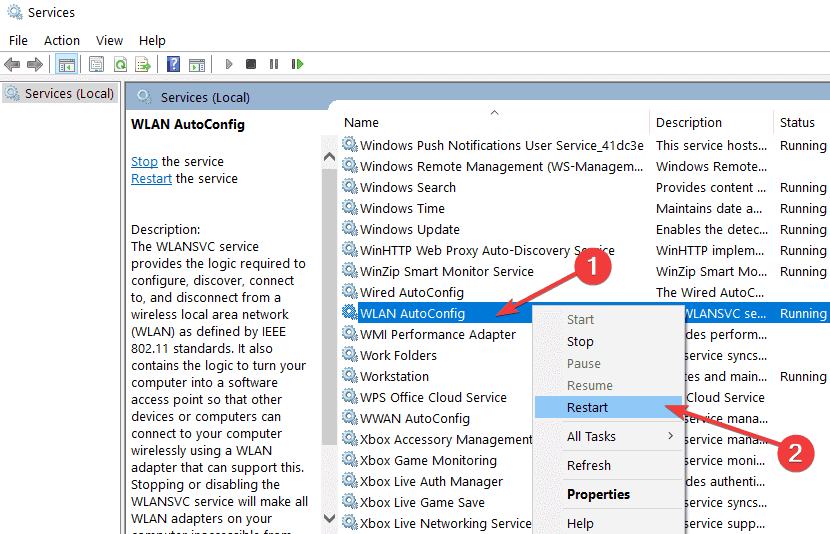Click Services (Local) pane header
Viewport: 830px width, 534px height.
205,97
